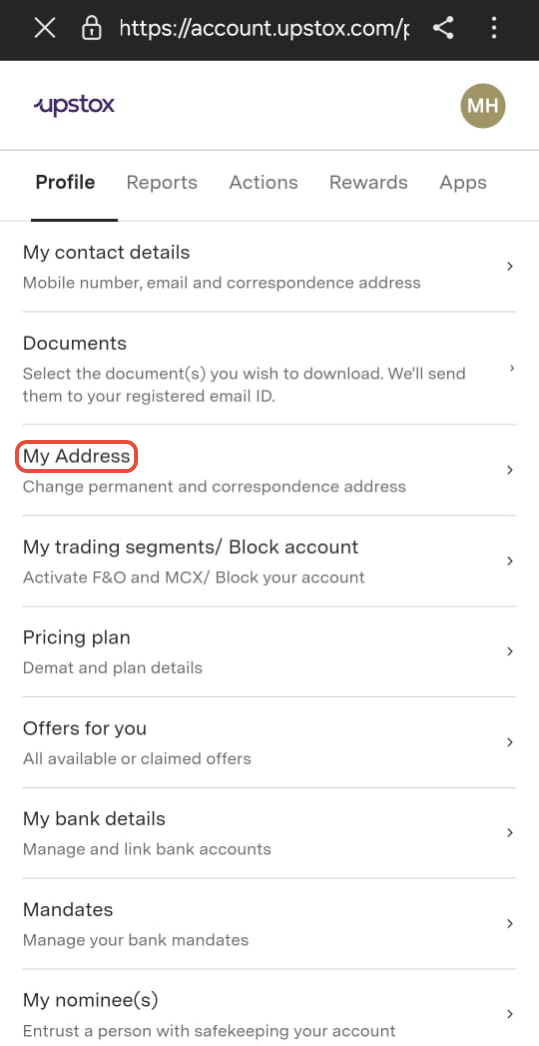Image resolution: width=539 pixels, height=1046 pixels.
Task: Tap the account.upstox.com URL address
Action: pos(263,28)
